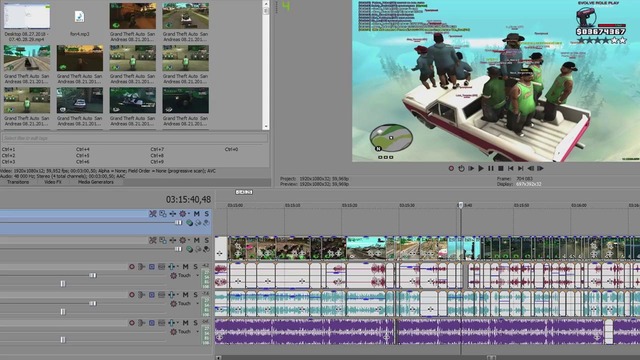
Task: Click Bypass Motion Blur on the selected top video track
Action: point(153,213)
